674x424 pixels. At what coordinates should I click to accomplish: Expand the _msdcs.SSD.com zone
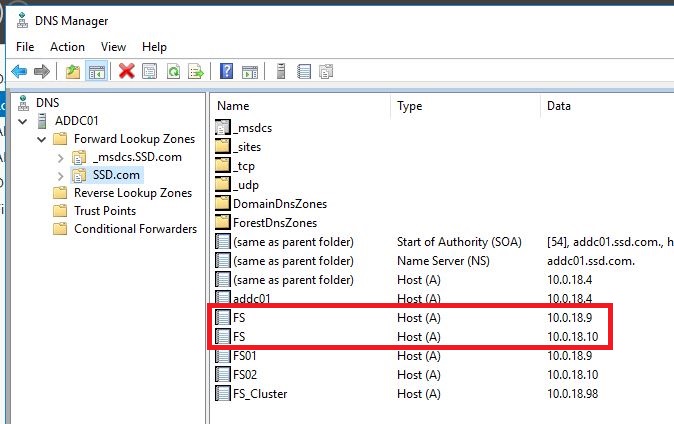(x=61, y=158)
